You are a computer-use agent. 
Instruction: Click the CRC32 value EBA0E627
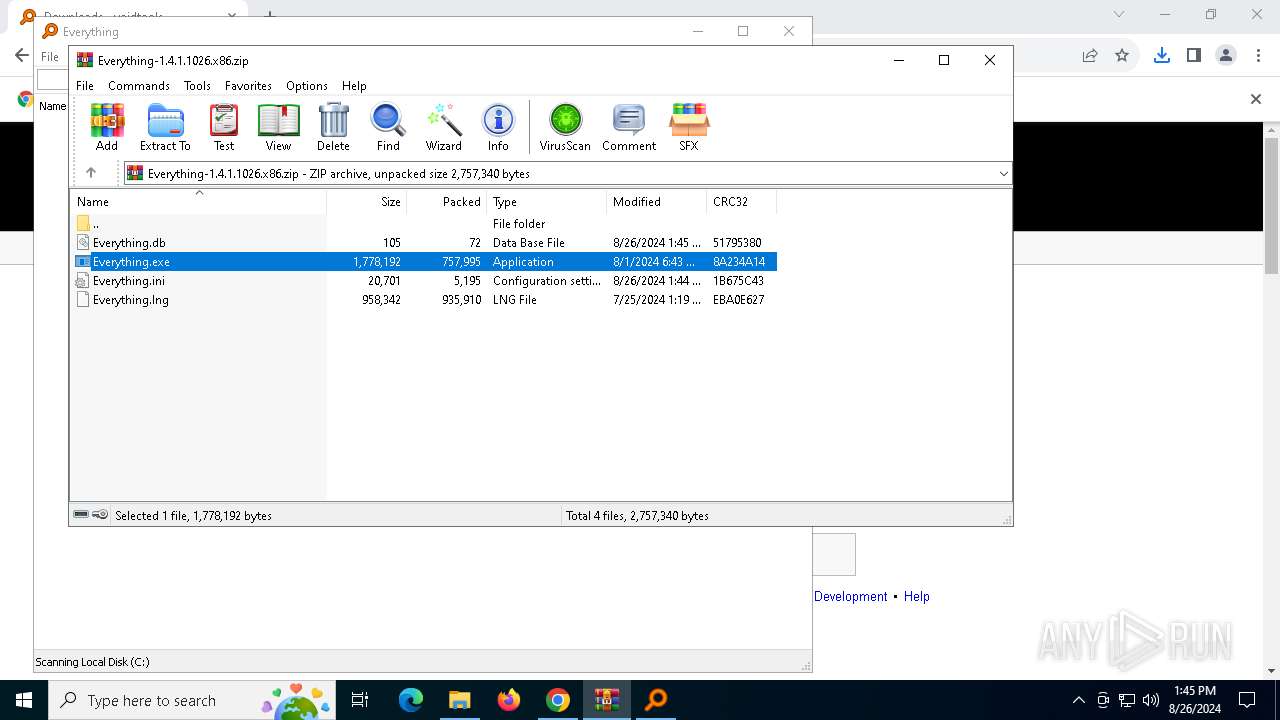tap(739, 300)
